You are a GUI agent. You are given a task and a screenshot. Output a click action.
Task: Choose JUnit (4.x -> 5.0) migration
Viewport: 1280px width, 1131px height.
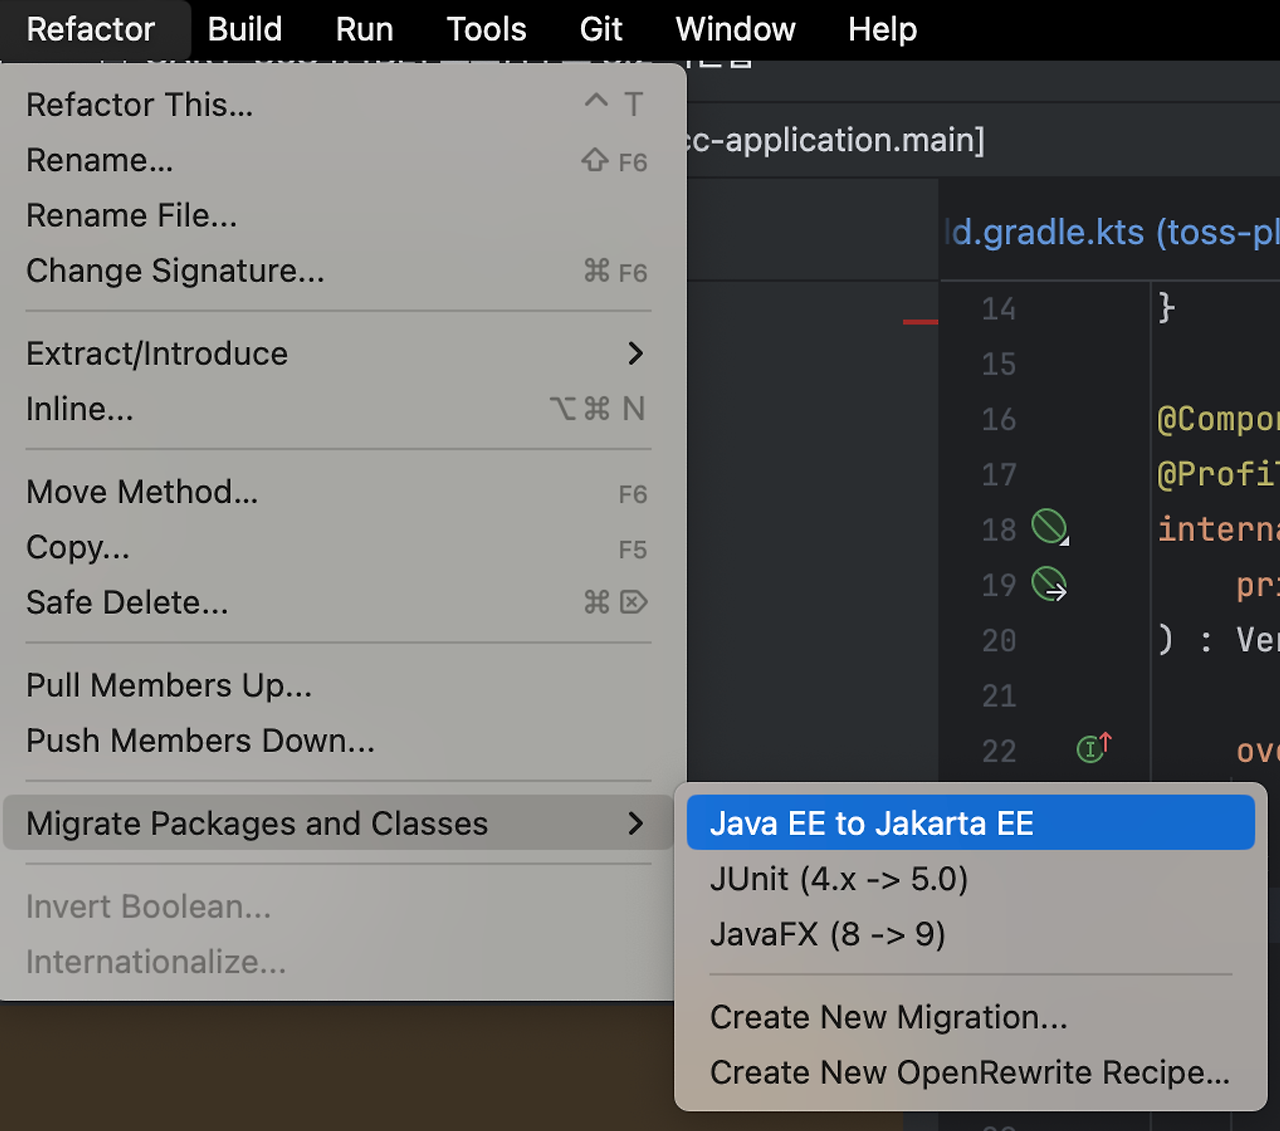tap(839, 879)
